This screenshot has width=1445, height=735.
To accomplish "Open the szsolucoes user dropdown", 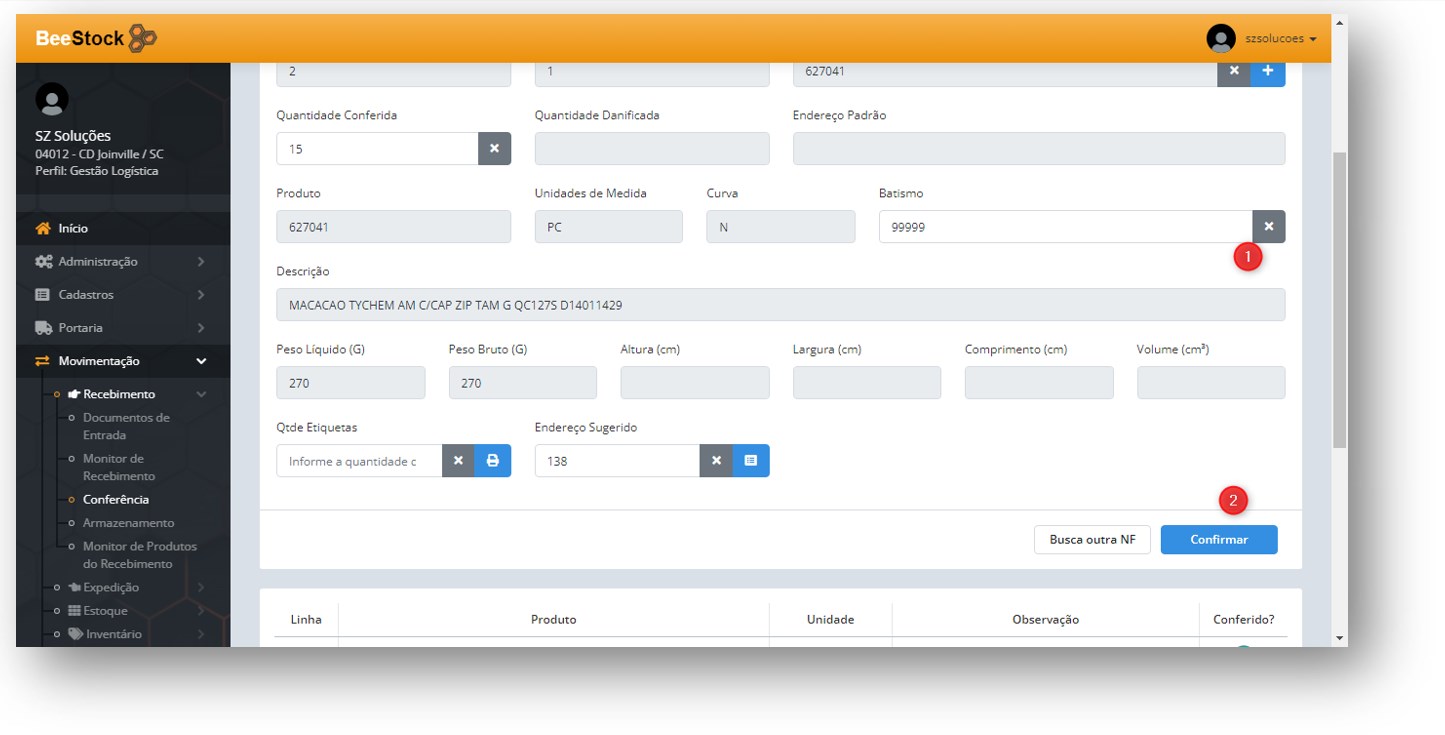I will tap(1263, 39).
